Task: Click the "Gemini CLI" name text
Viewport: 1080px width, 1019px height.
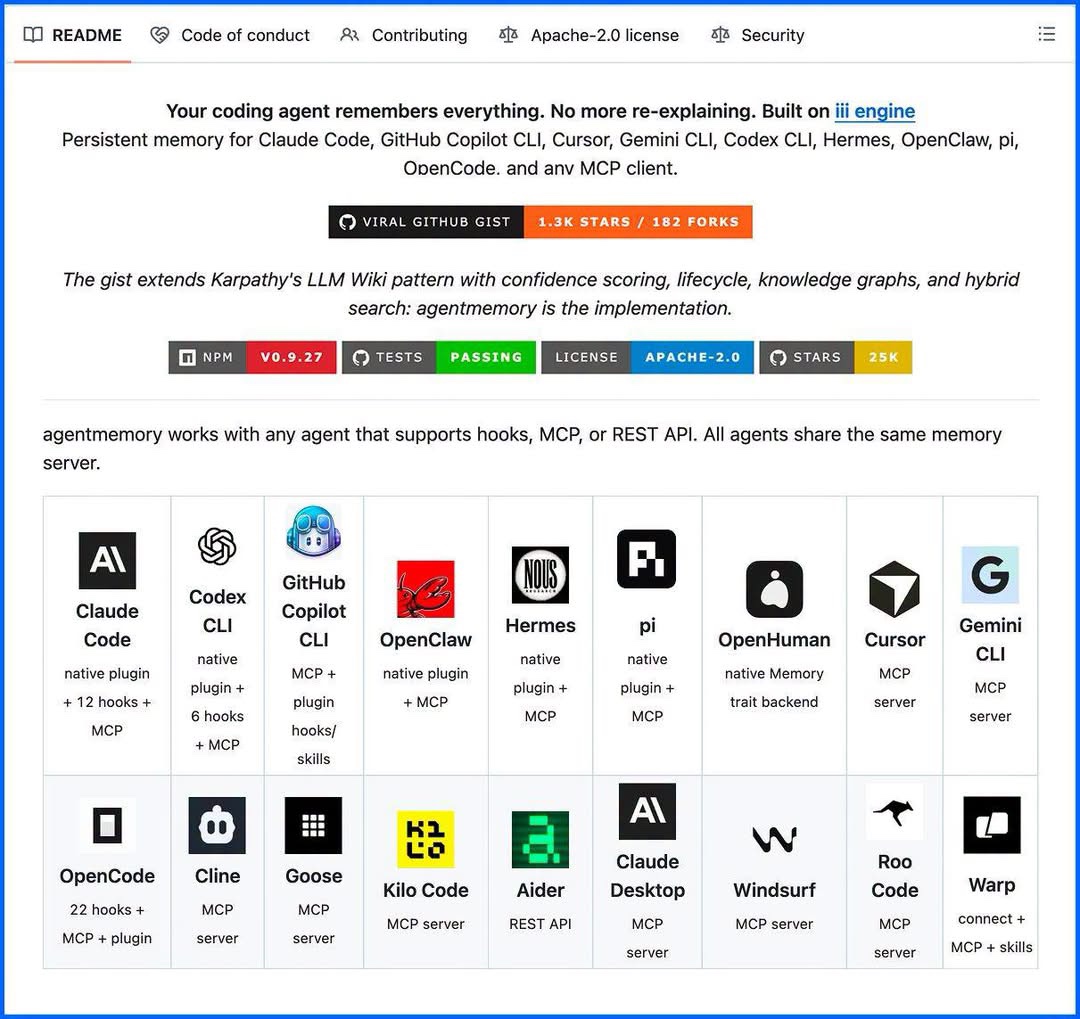Action: pyautogui.click(x=990, y=640)
